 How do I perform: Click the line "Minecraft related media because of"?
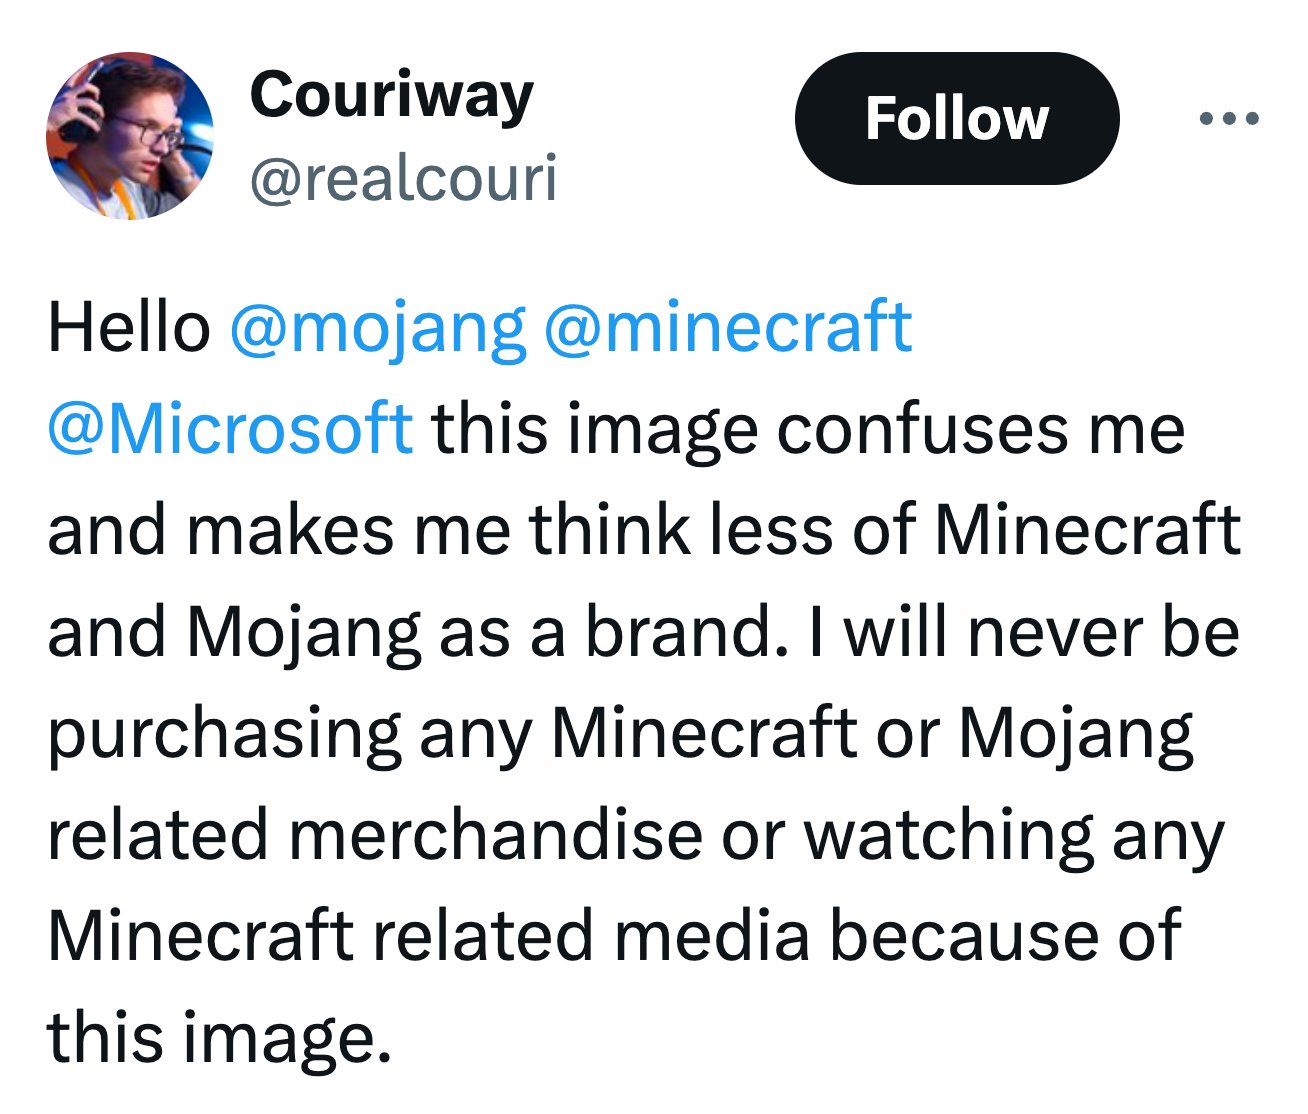[614, 936]
